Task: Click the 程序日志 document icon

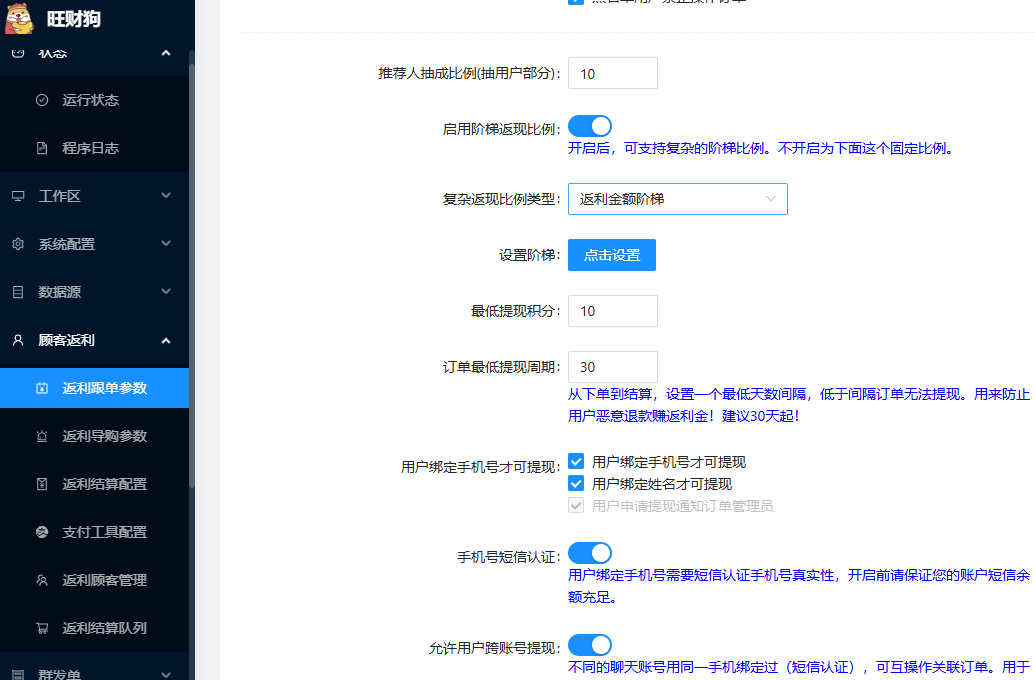Action: click(x=42, y=148)
